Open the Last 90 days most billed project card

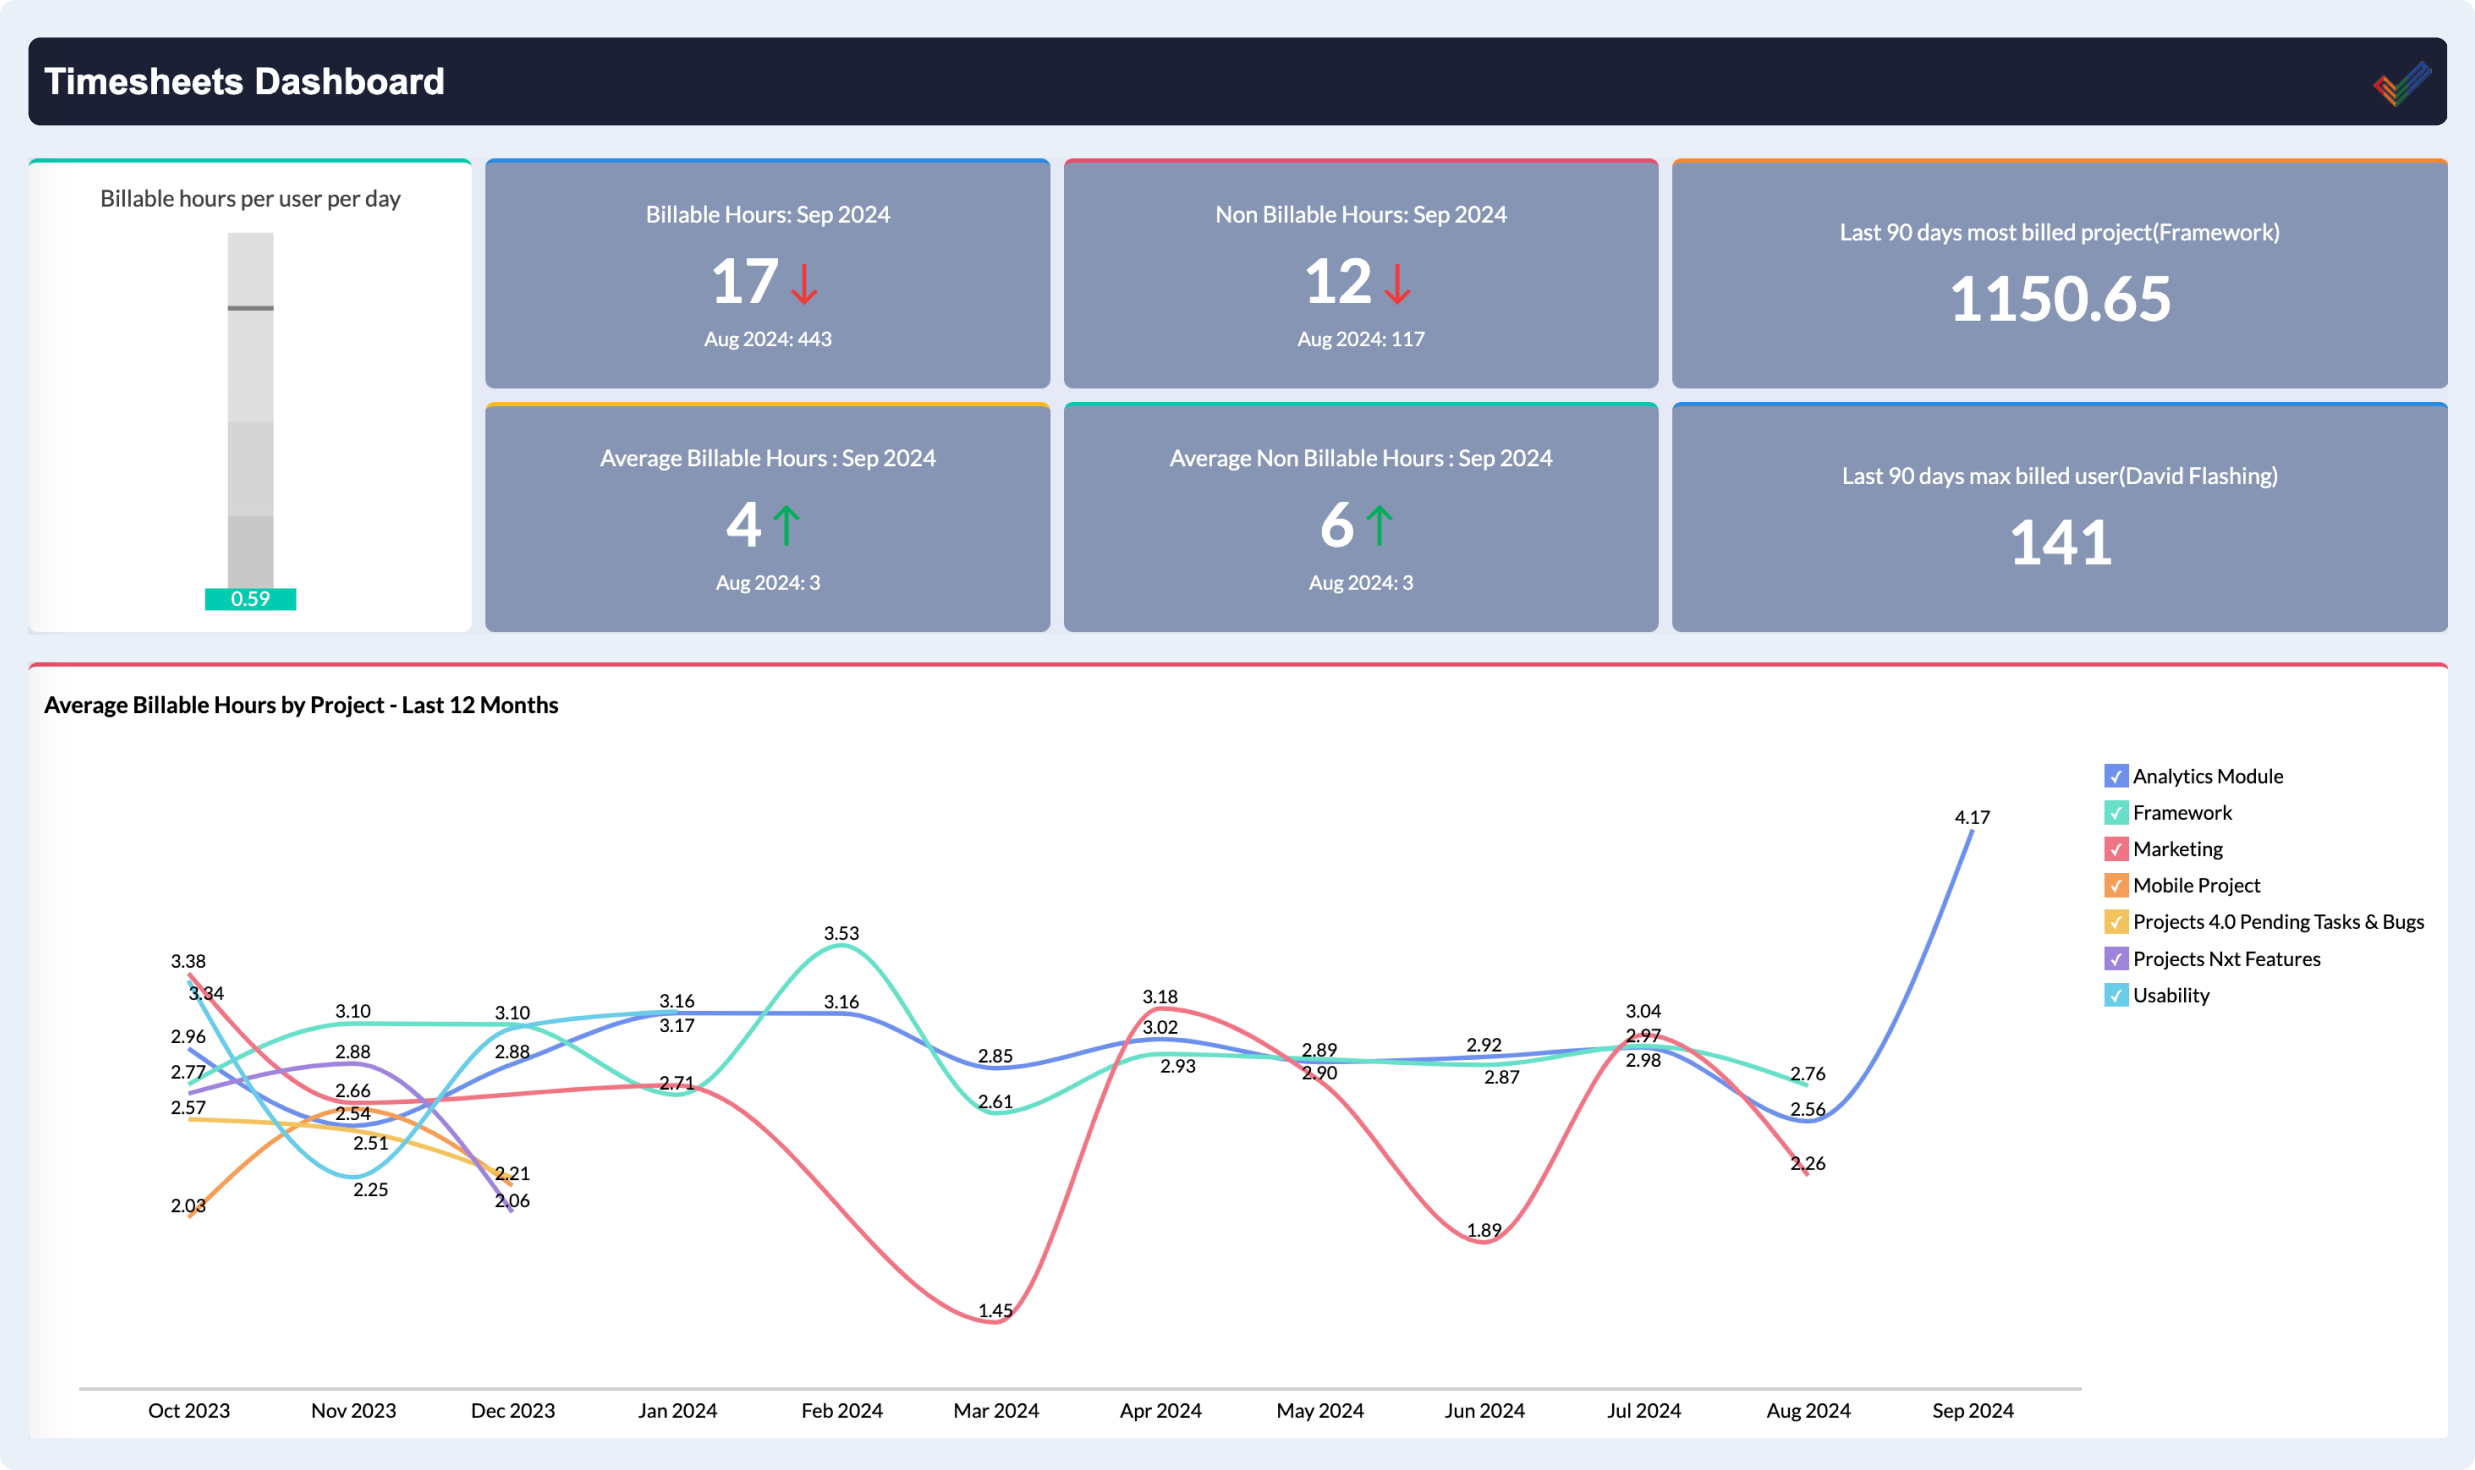(2059, 274)
